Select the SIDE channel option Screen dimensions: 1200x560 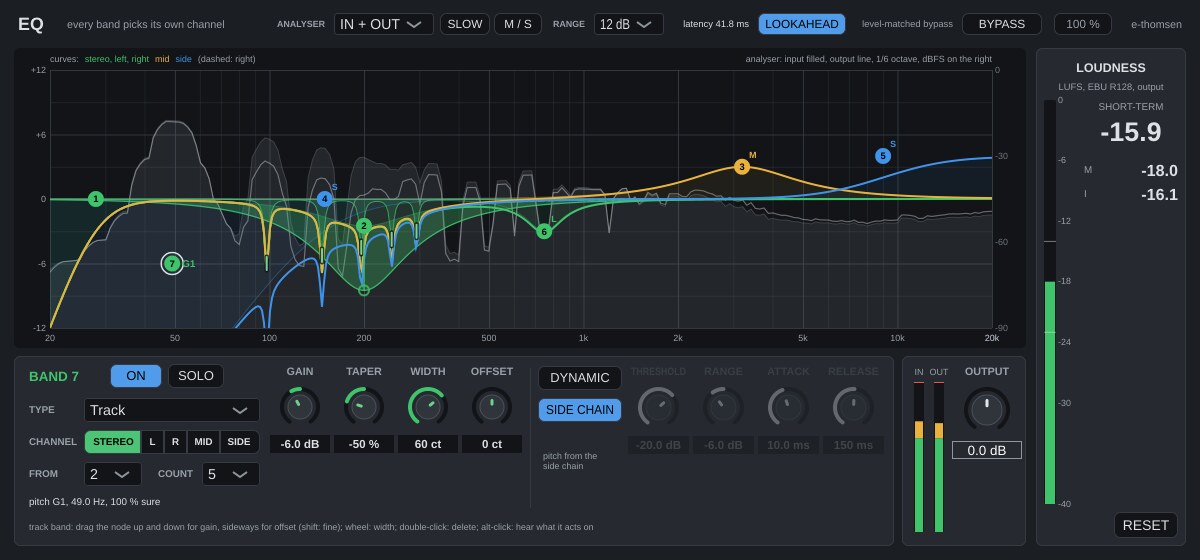(x=239, y=442)
